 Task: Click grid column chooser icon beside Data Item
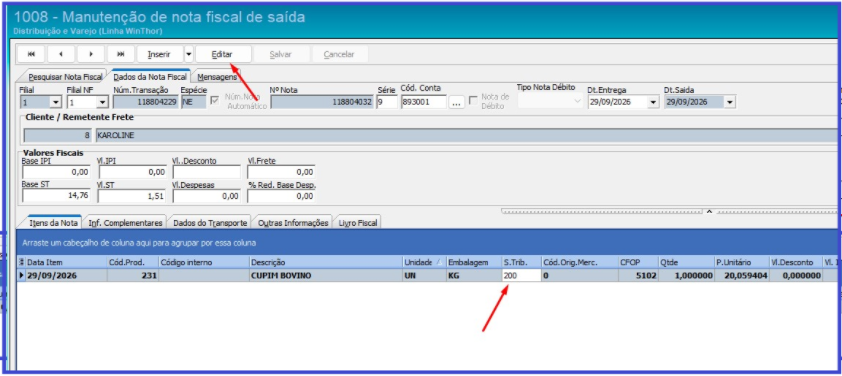[x=21, y=263]
